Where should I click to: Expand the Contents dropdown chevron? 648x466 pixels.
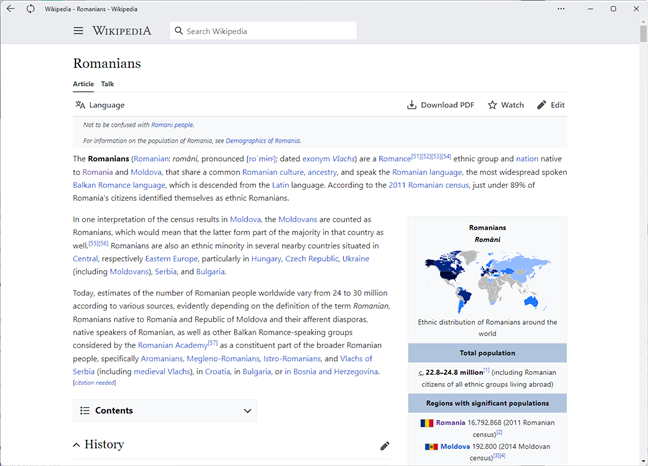click(247, 411)
